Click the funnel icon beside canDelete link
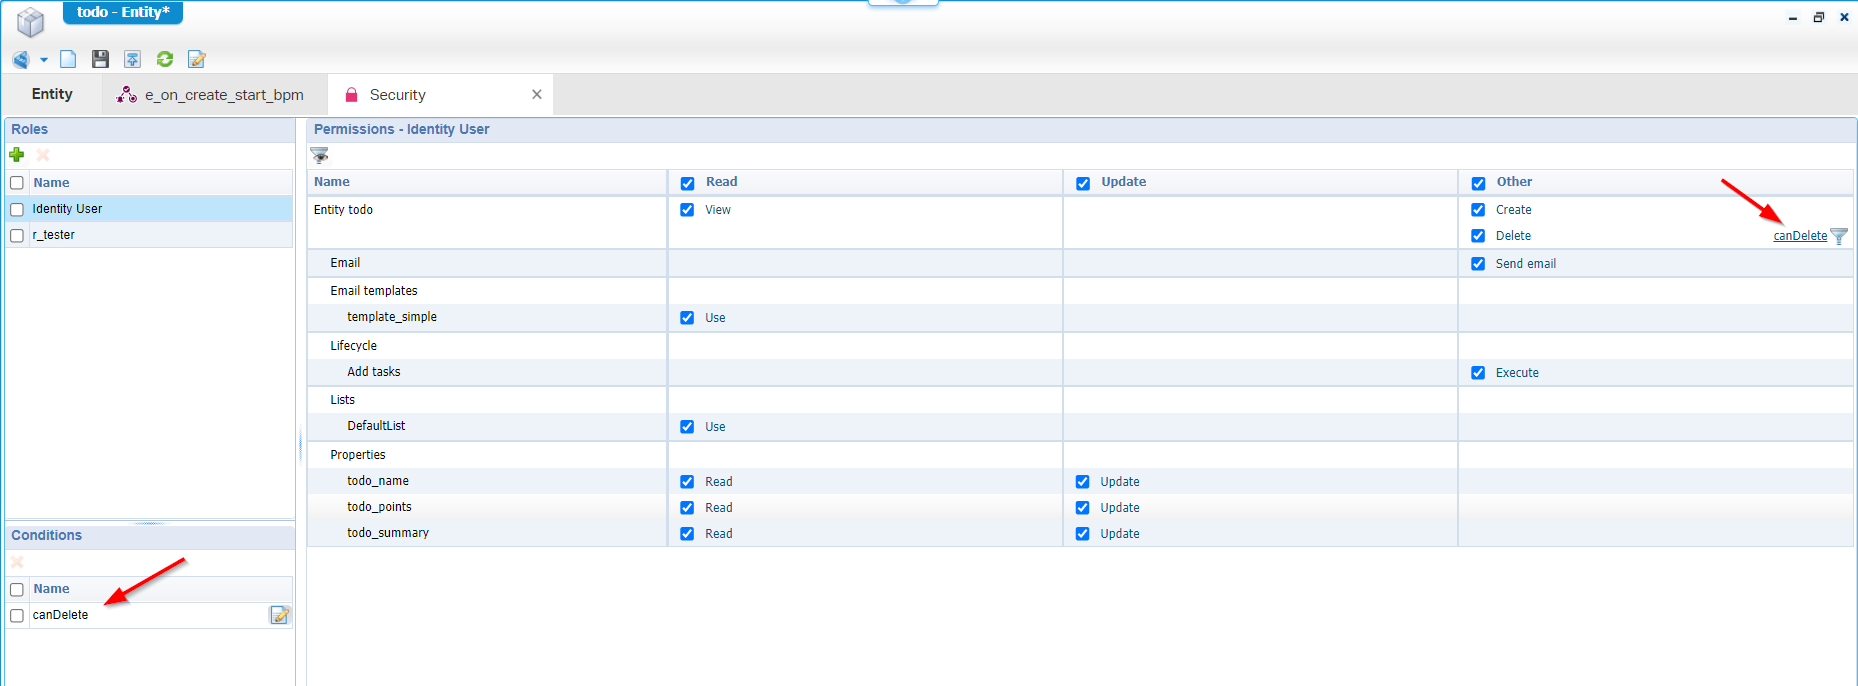The height and width of the screenshot is (686, 1858). coord(1839,236)
